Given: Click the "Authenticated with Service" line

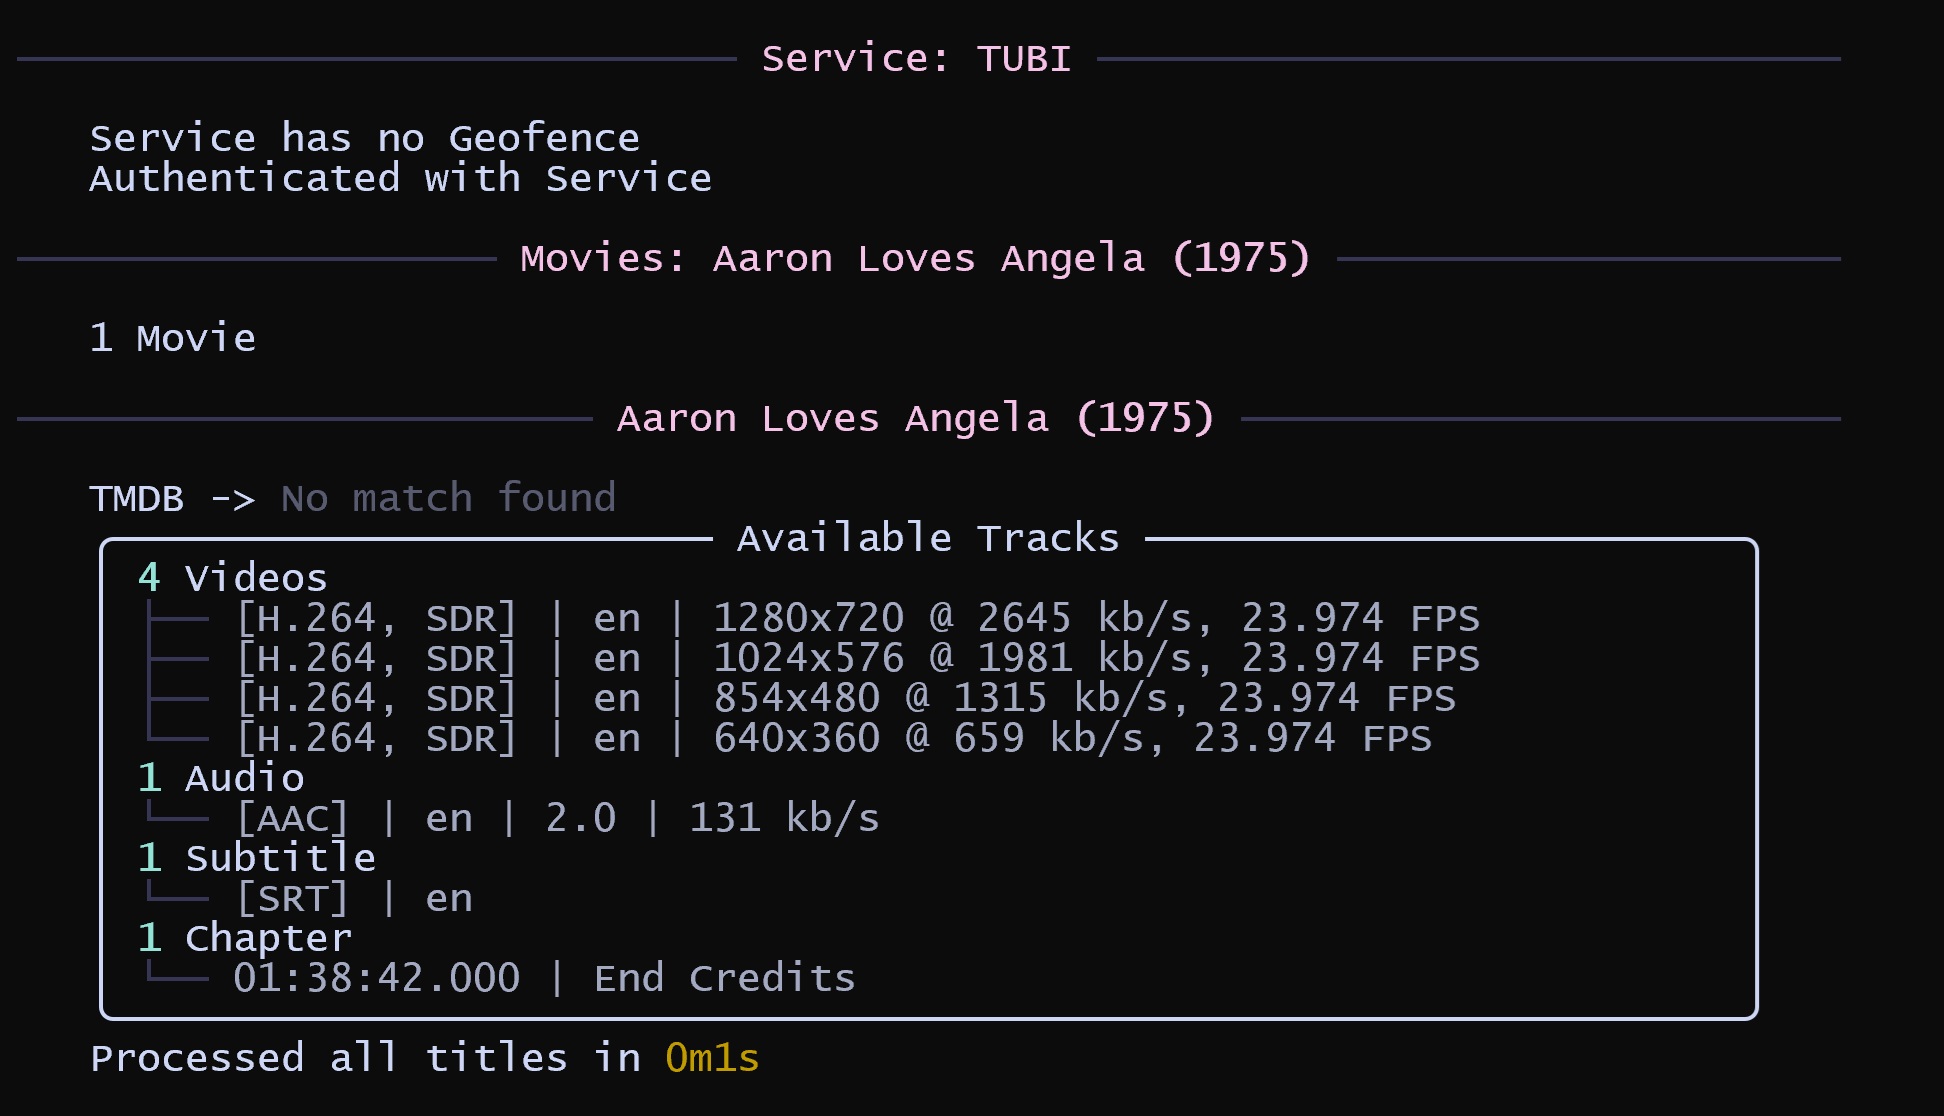Looking at the screenshot, I should point(400,179).
